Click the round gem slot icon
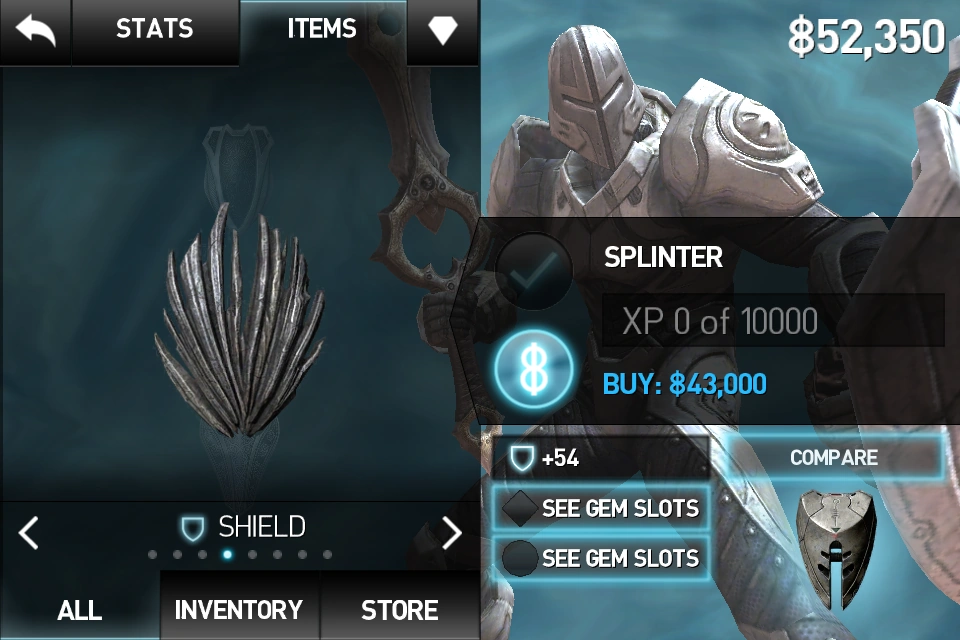This screenshot has height=640, width=960. [x=520, y=558]
